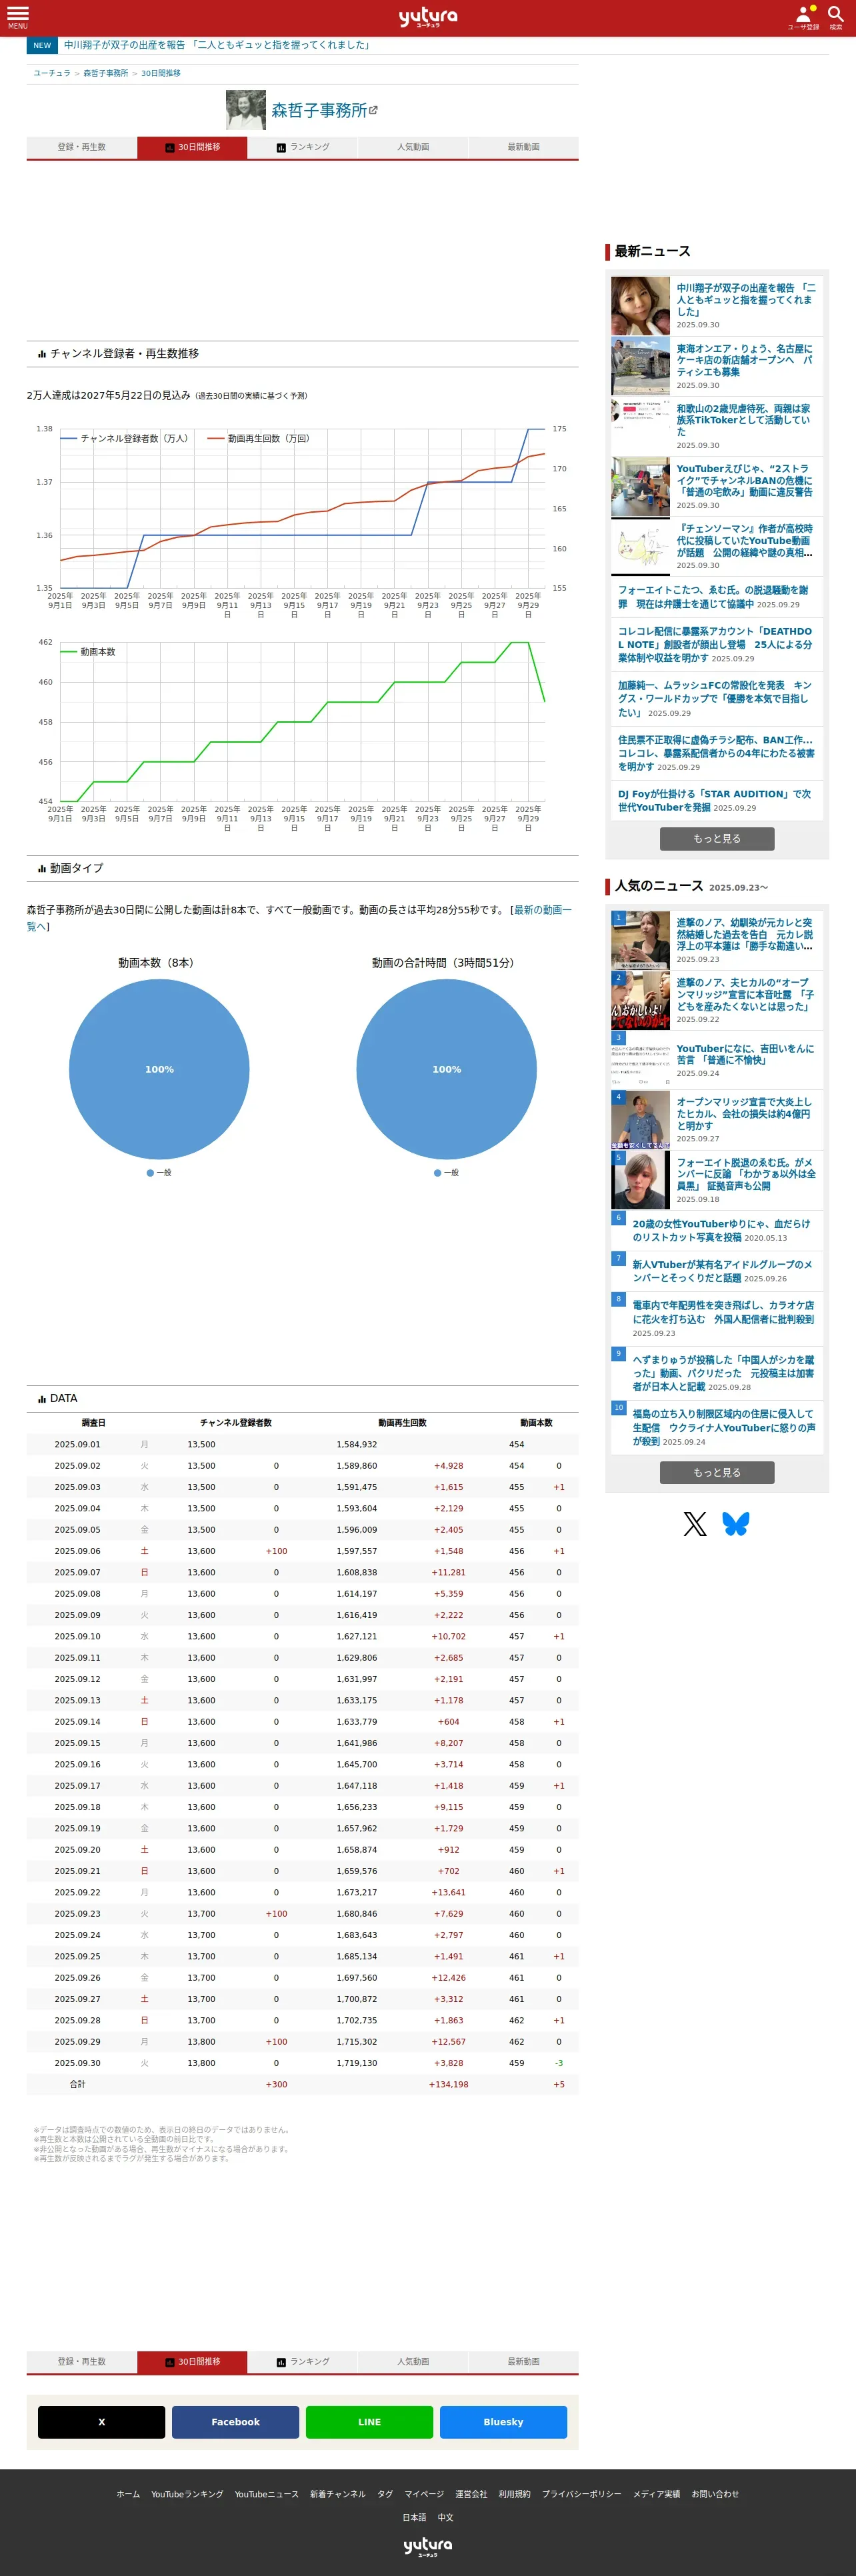Image resolution: width=856 pixels, height=2576 pixels.
Task: Share via Bluesky button
Action: click(503, 2422)
